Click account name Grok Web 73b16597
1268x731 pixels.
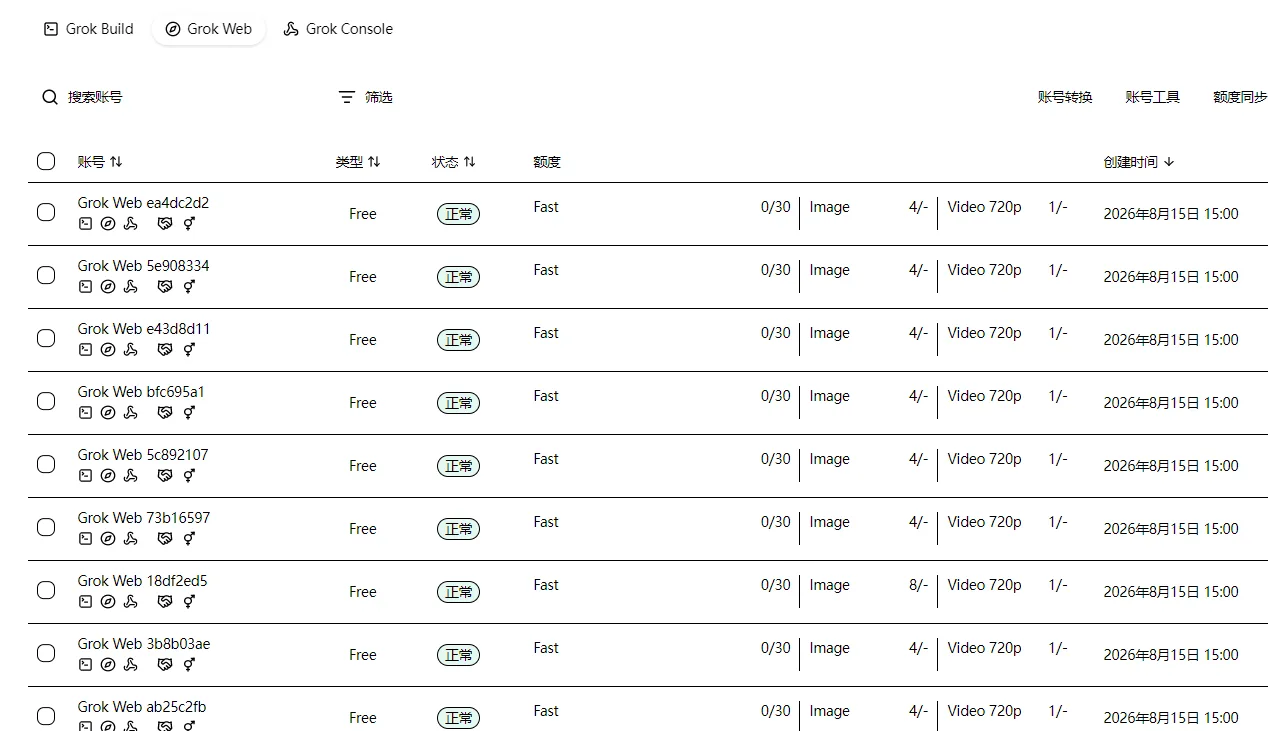pyautogui.click(x=144, y=518)
